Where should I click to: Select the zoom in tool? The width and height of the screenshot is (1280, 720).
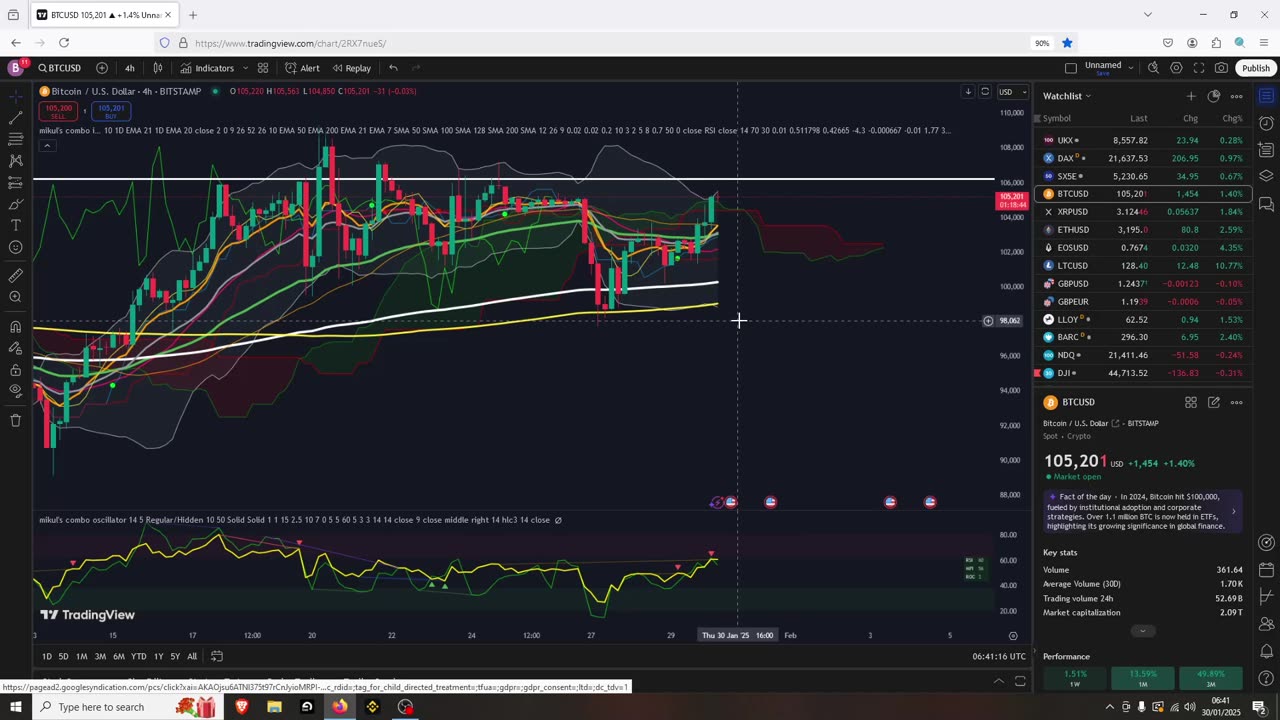[15, 297]
